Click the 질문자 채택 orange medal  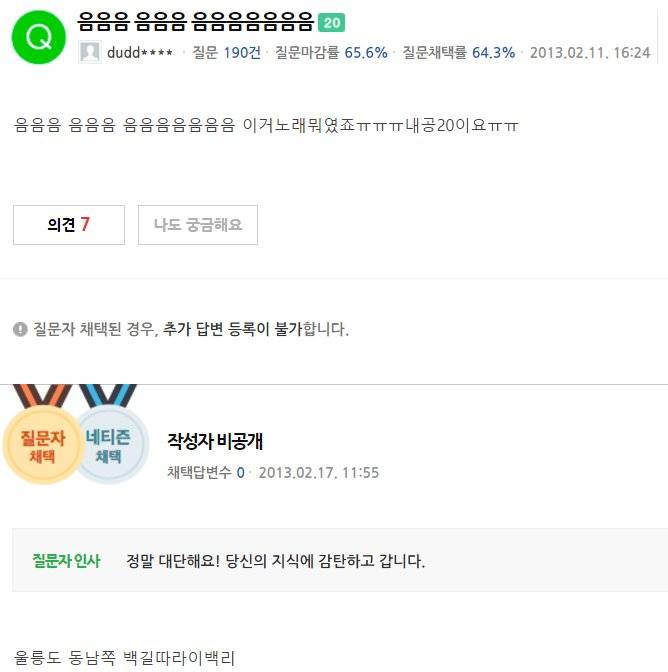(43, 435)
